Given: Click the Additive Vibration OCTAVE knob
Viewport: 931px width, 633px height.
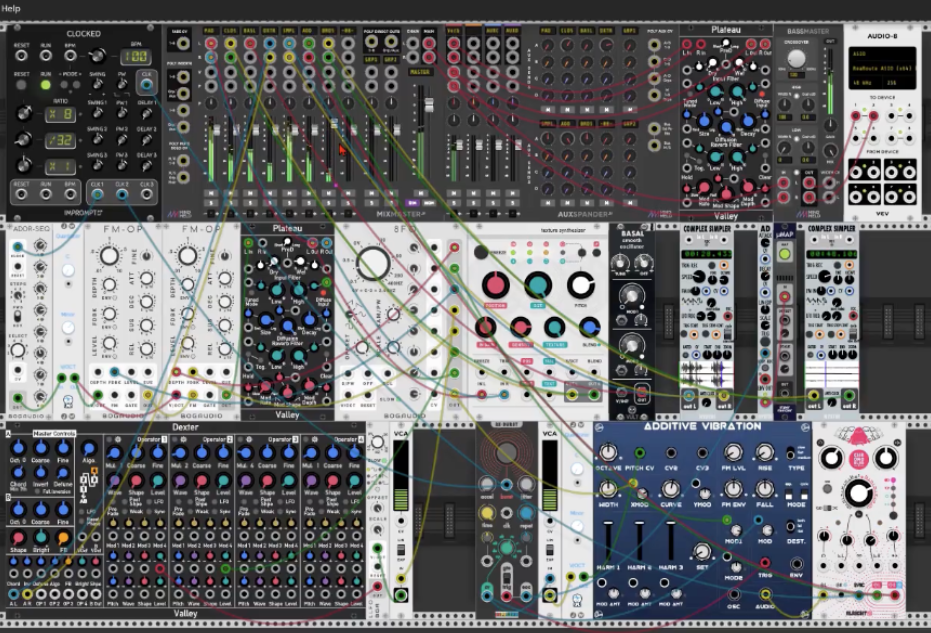Looking at the screenshot, I should coord(607,452).
